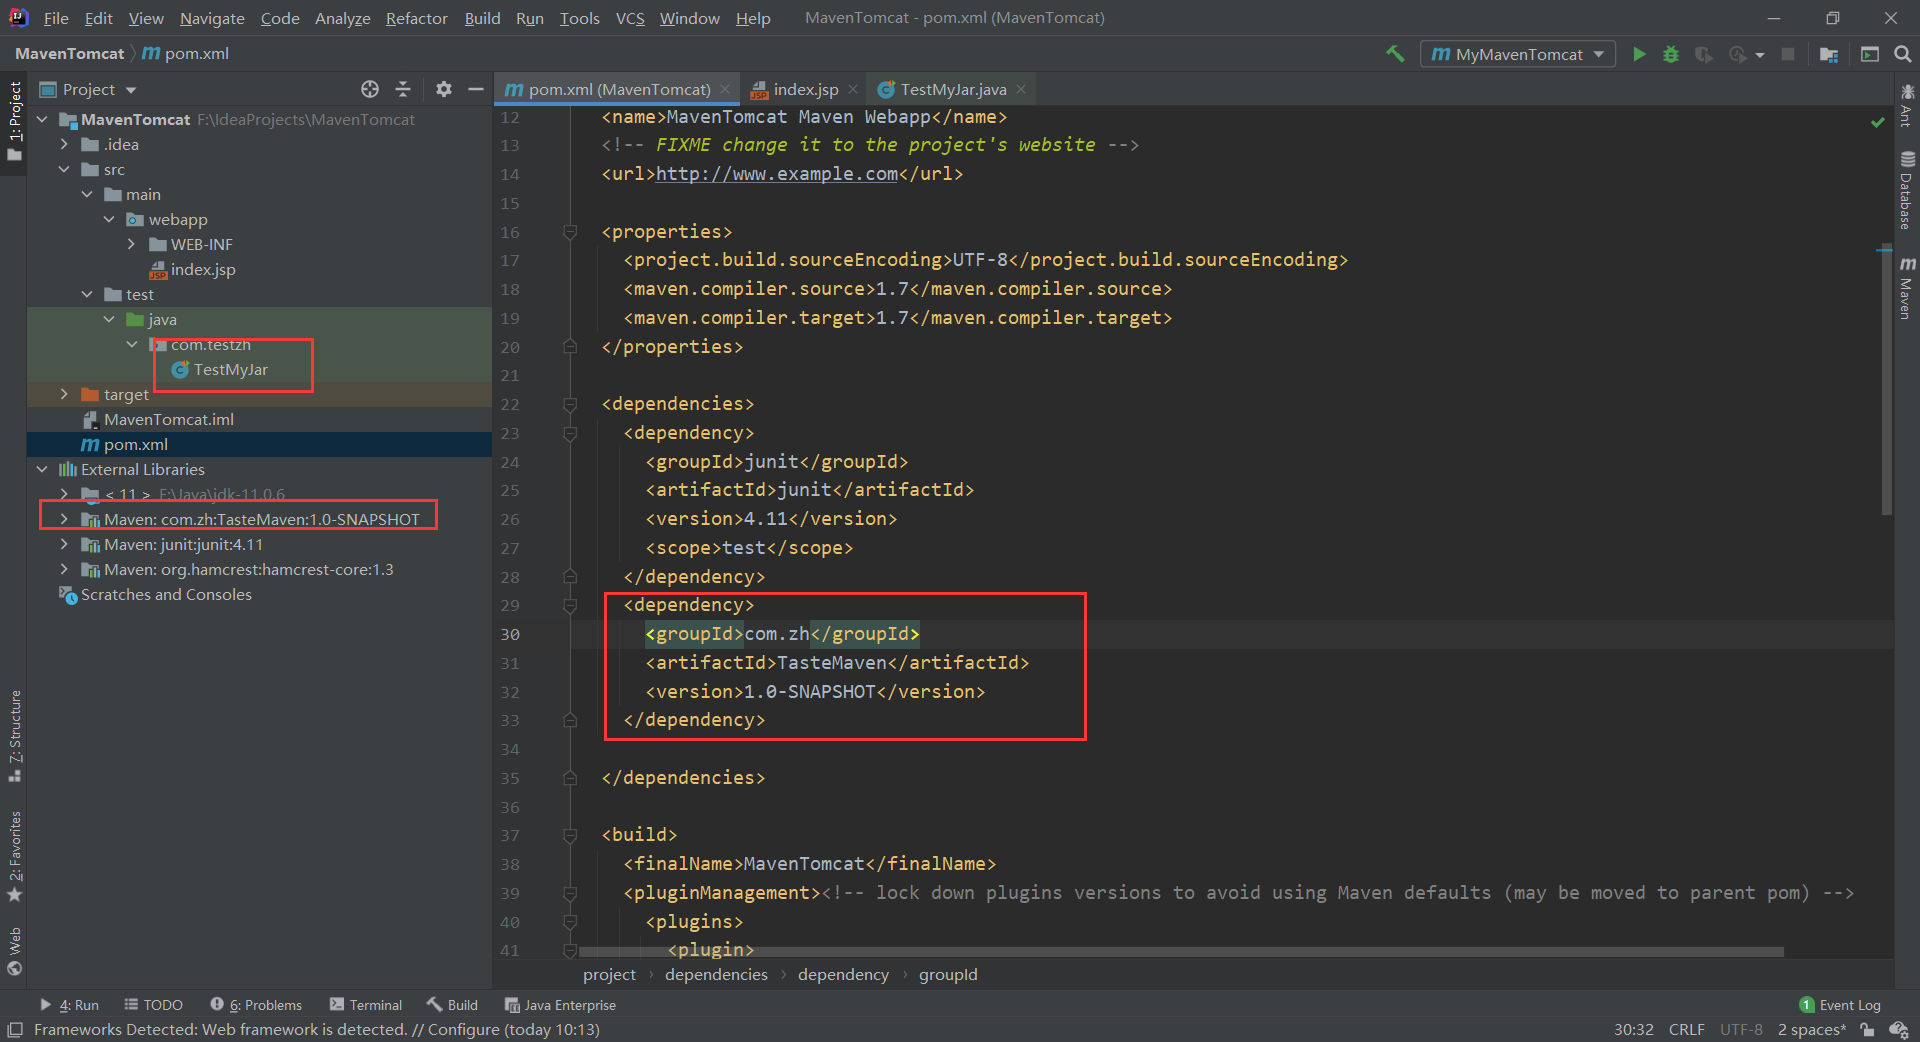Screen dimensions: 1920x1042
Task: Click tool window quick access icon in status bar
Action: click(15, 1029)
